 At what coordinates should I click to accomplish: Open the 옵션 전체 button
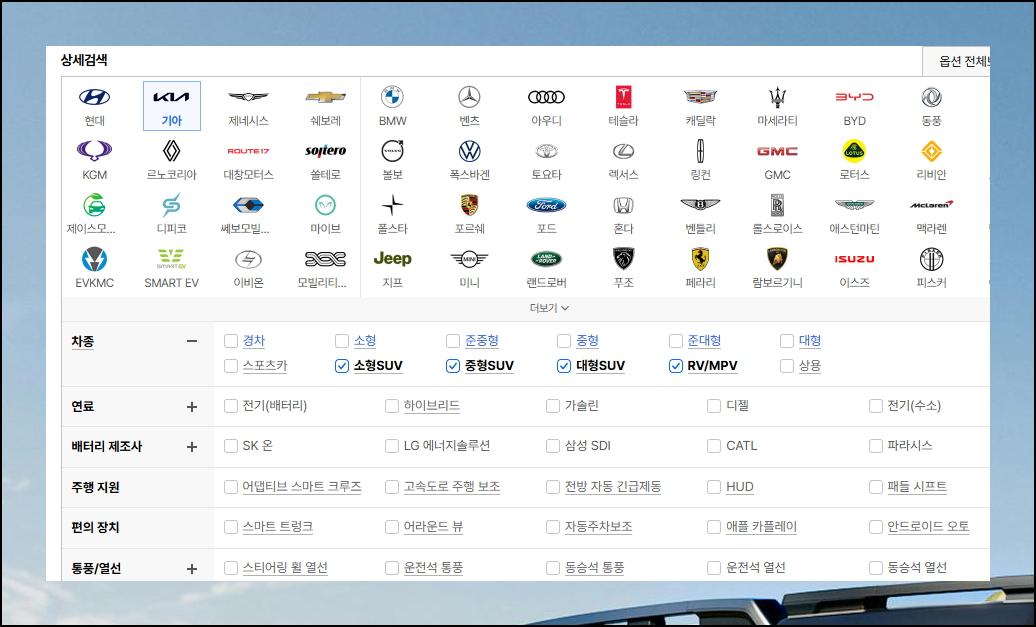956,61
